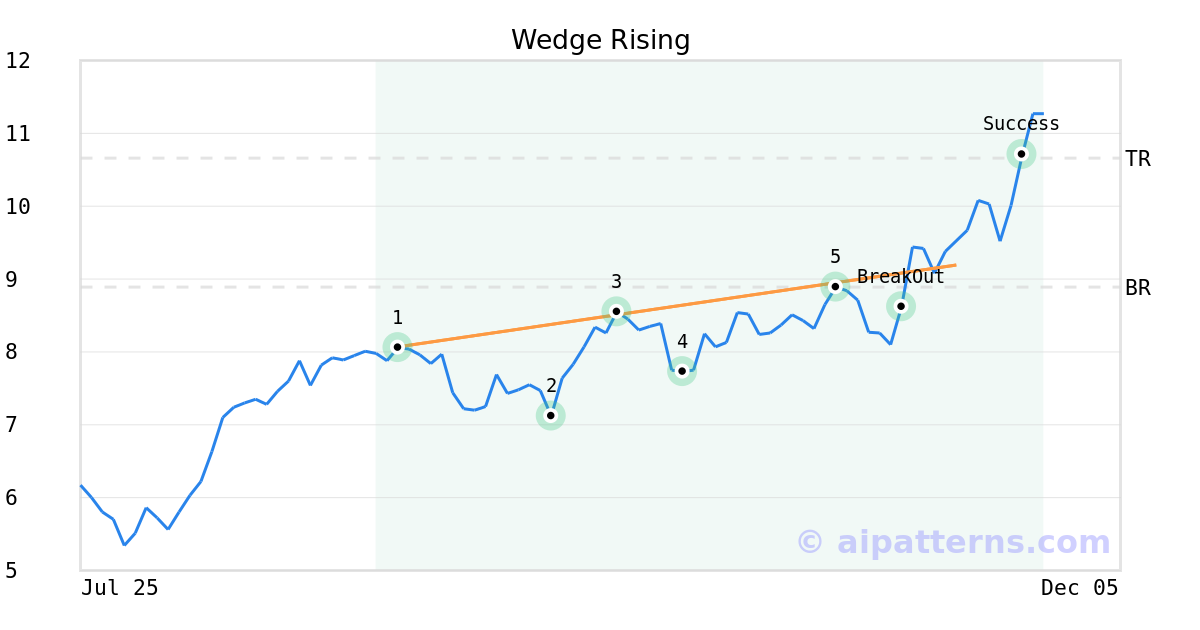This screenshot has height=630, width=1200.
Task: Select the point 4 marker dot
Action: pos(682,371)
